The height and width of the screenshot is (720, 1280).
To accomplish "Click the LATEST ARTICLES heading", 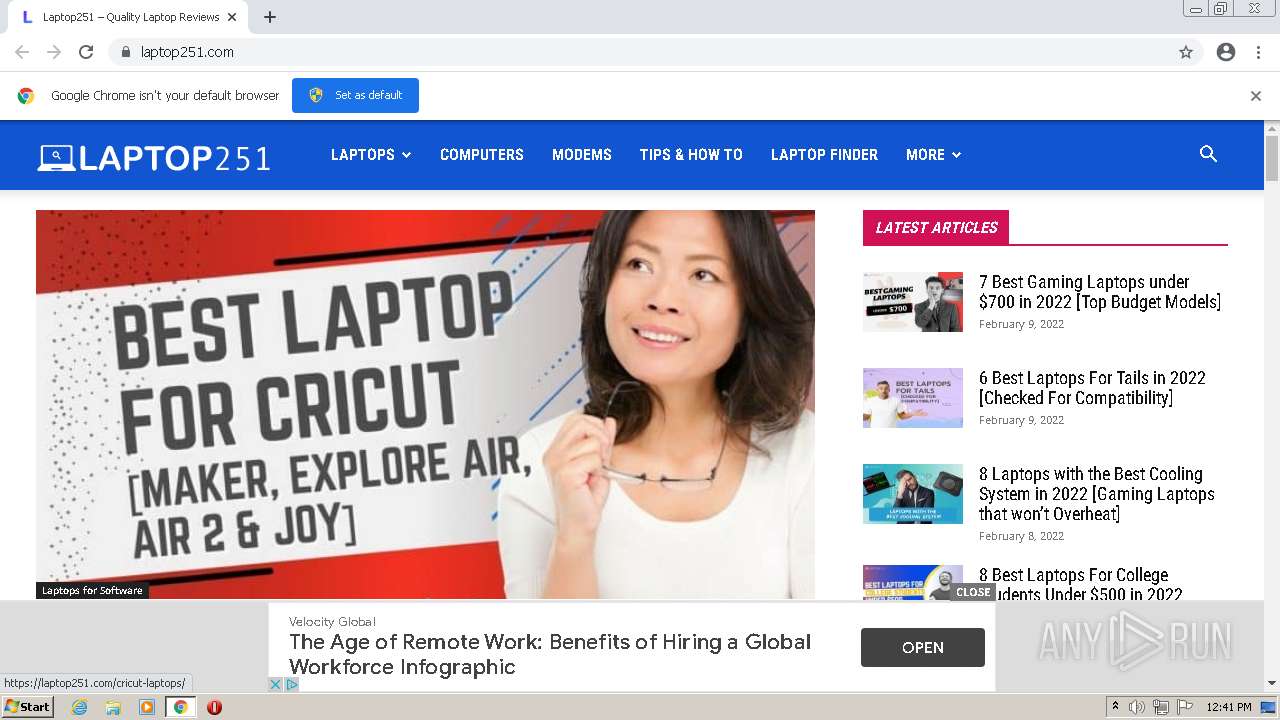I will click(x=936, y=228).
